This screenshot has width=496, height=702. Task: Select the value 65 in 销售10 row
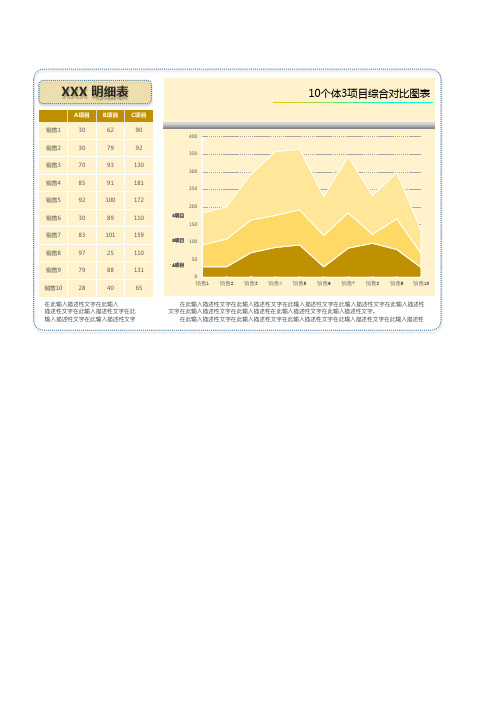(x=139, y=288)
